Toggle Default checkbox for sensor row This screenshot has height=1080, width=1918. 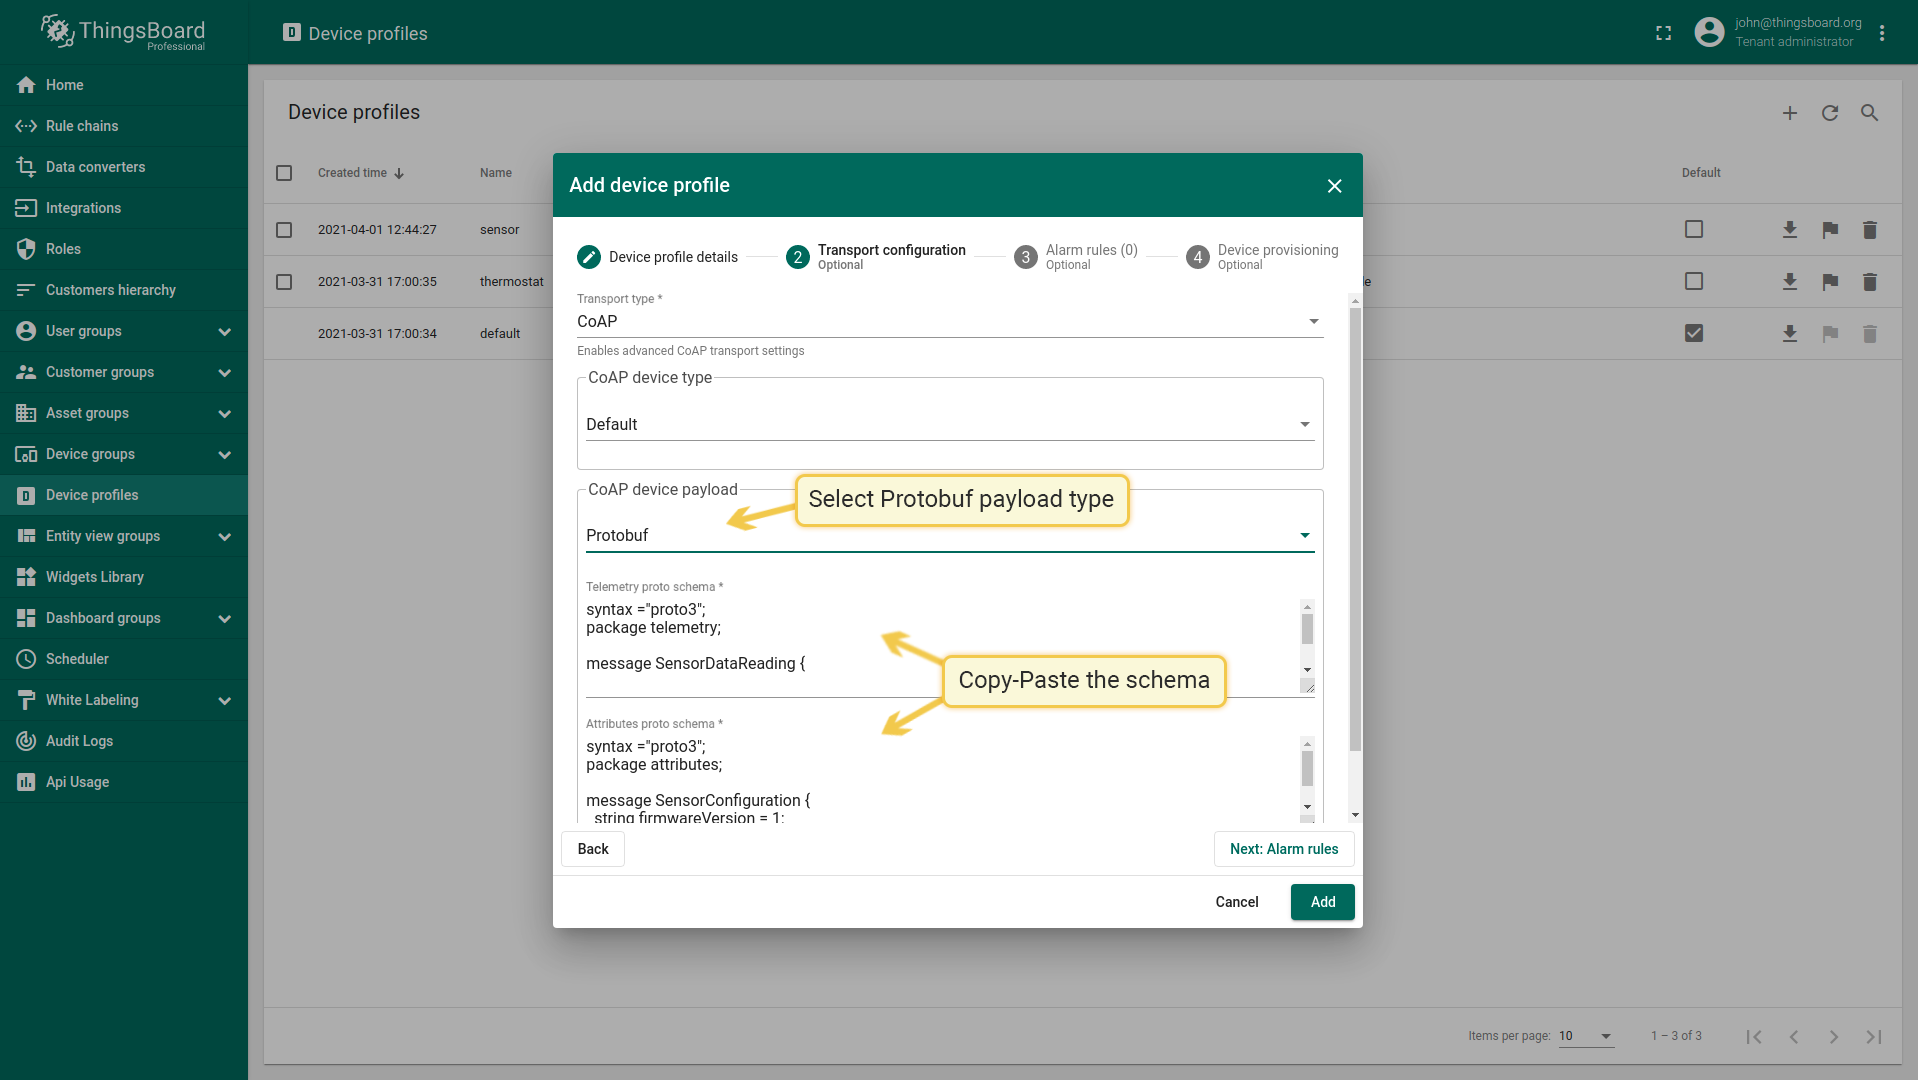point(1694,229)
